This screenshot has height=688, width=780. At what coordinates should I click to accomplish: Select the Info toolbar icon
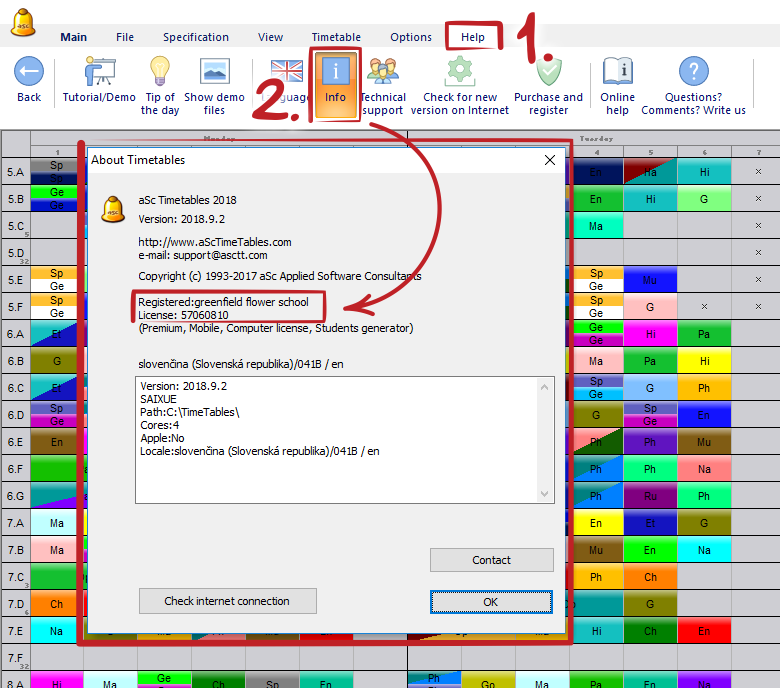[335, 73]
